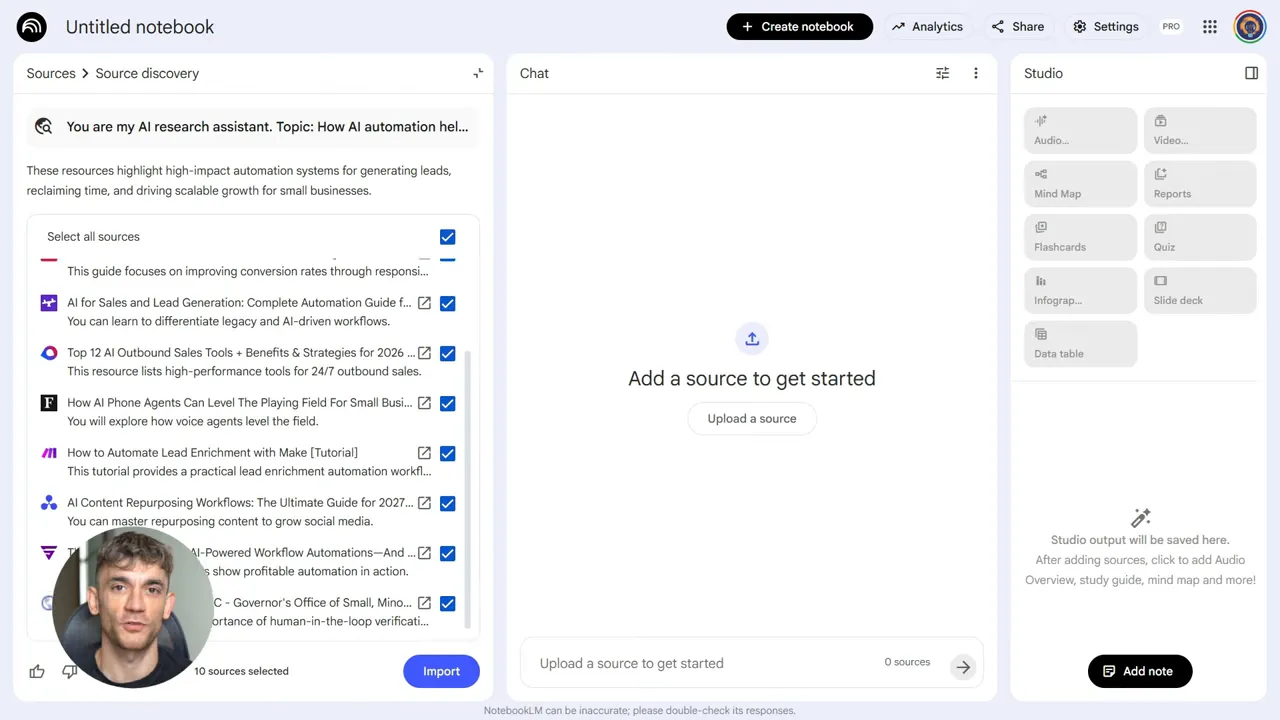Viewport: 1280px width, 720px height.
Task: Give thumbs down to discovered sources
Action: pos(69,671)
